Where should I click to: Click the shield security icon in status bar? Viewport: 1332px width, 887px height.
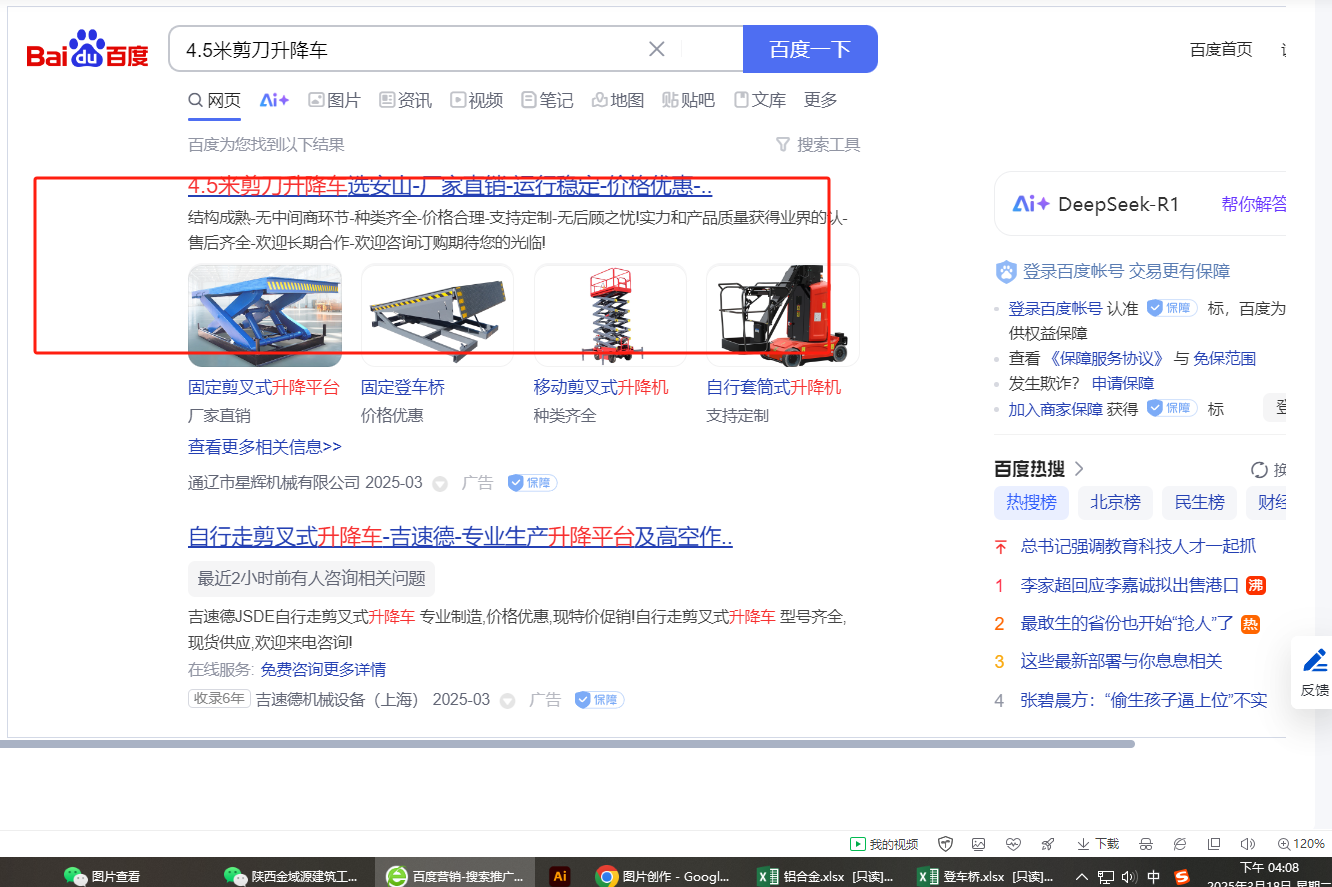[945, 844]
